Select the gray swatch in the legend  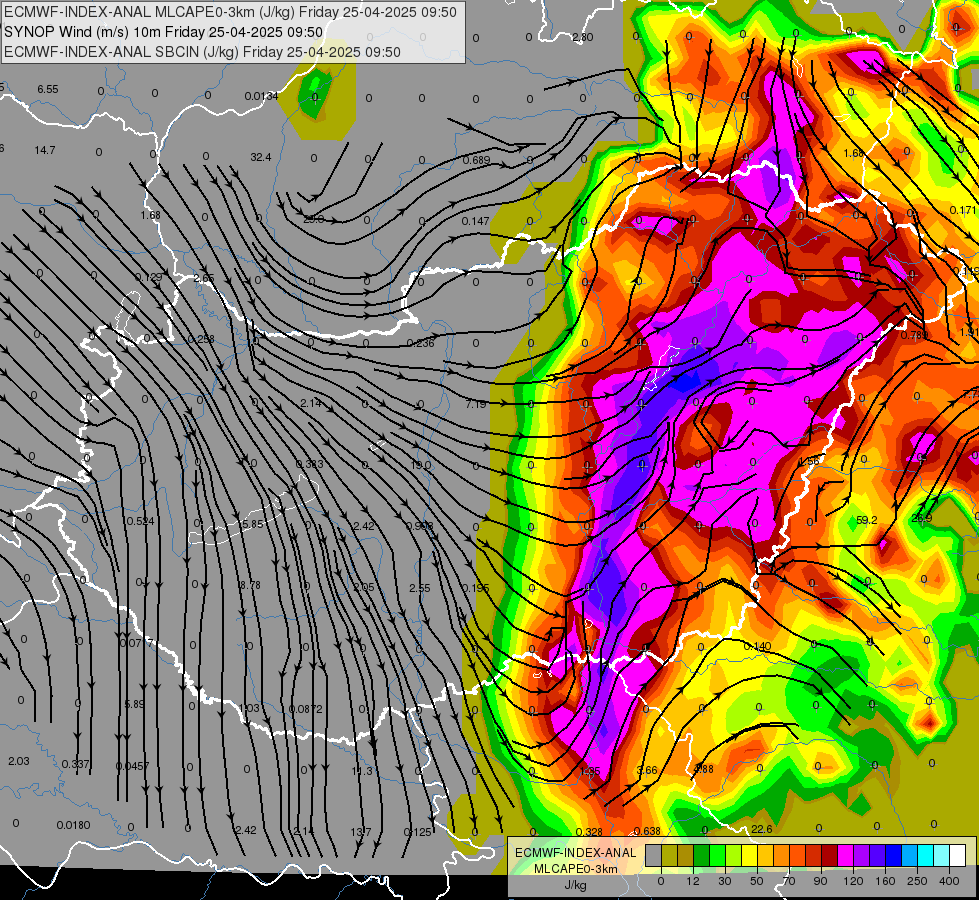point(654,856)
